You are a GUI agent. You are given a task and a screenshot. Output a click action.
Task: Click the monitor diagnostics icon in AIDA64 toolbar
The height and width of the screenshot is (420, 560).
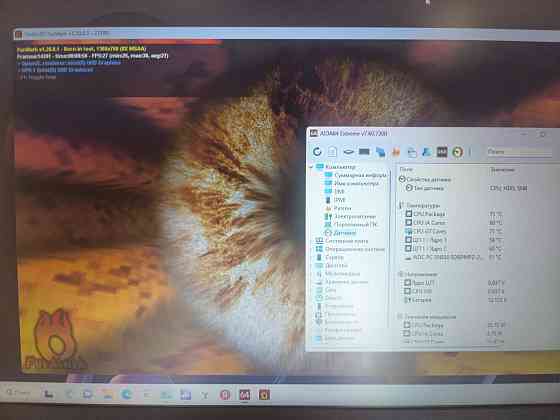click(x=380, y=152)
